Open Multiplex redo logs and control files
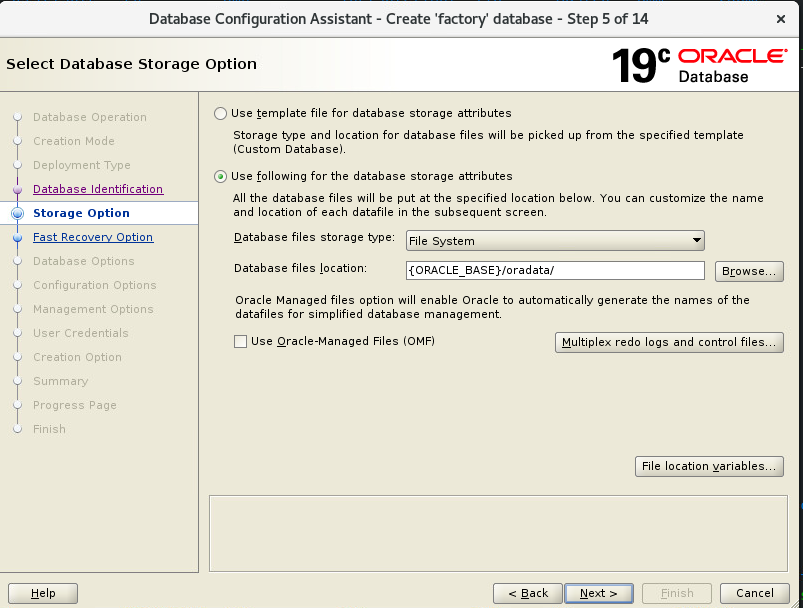Viewport: 803px width, 608px height. (x=669, y=342)
